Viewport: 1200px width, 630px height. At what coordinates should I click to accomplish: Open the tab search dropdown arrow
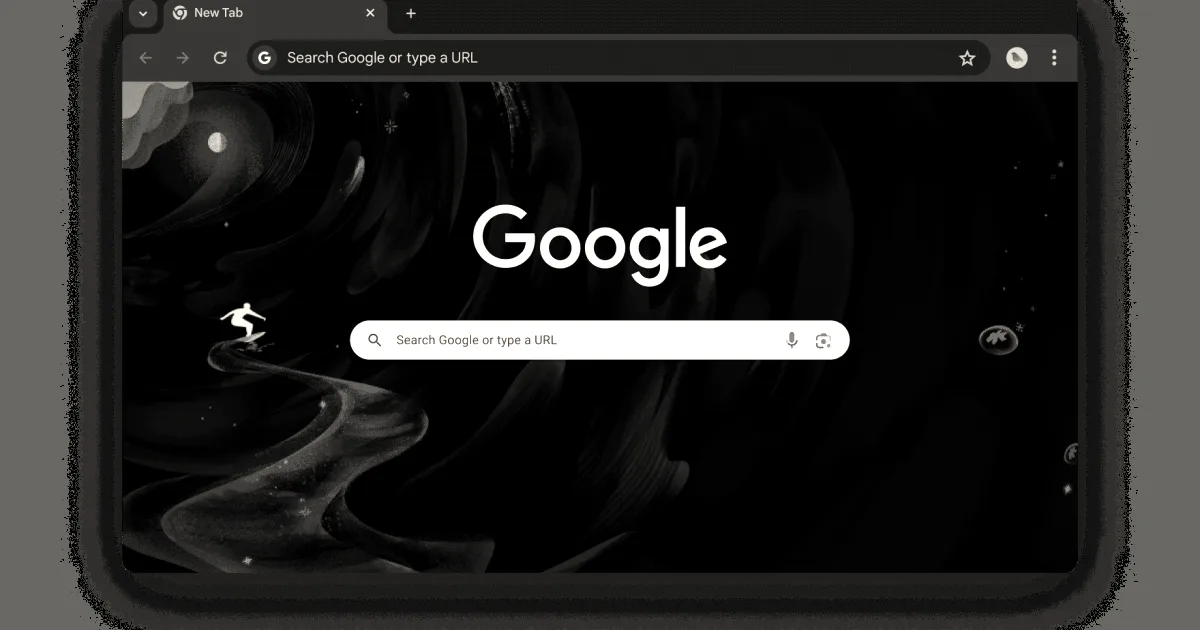click(x=143, y=14)
